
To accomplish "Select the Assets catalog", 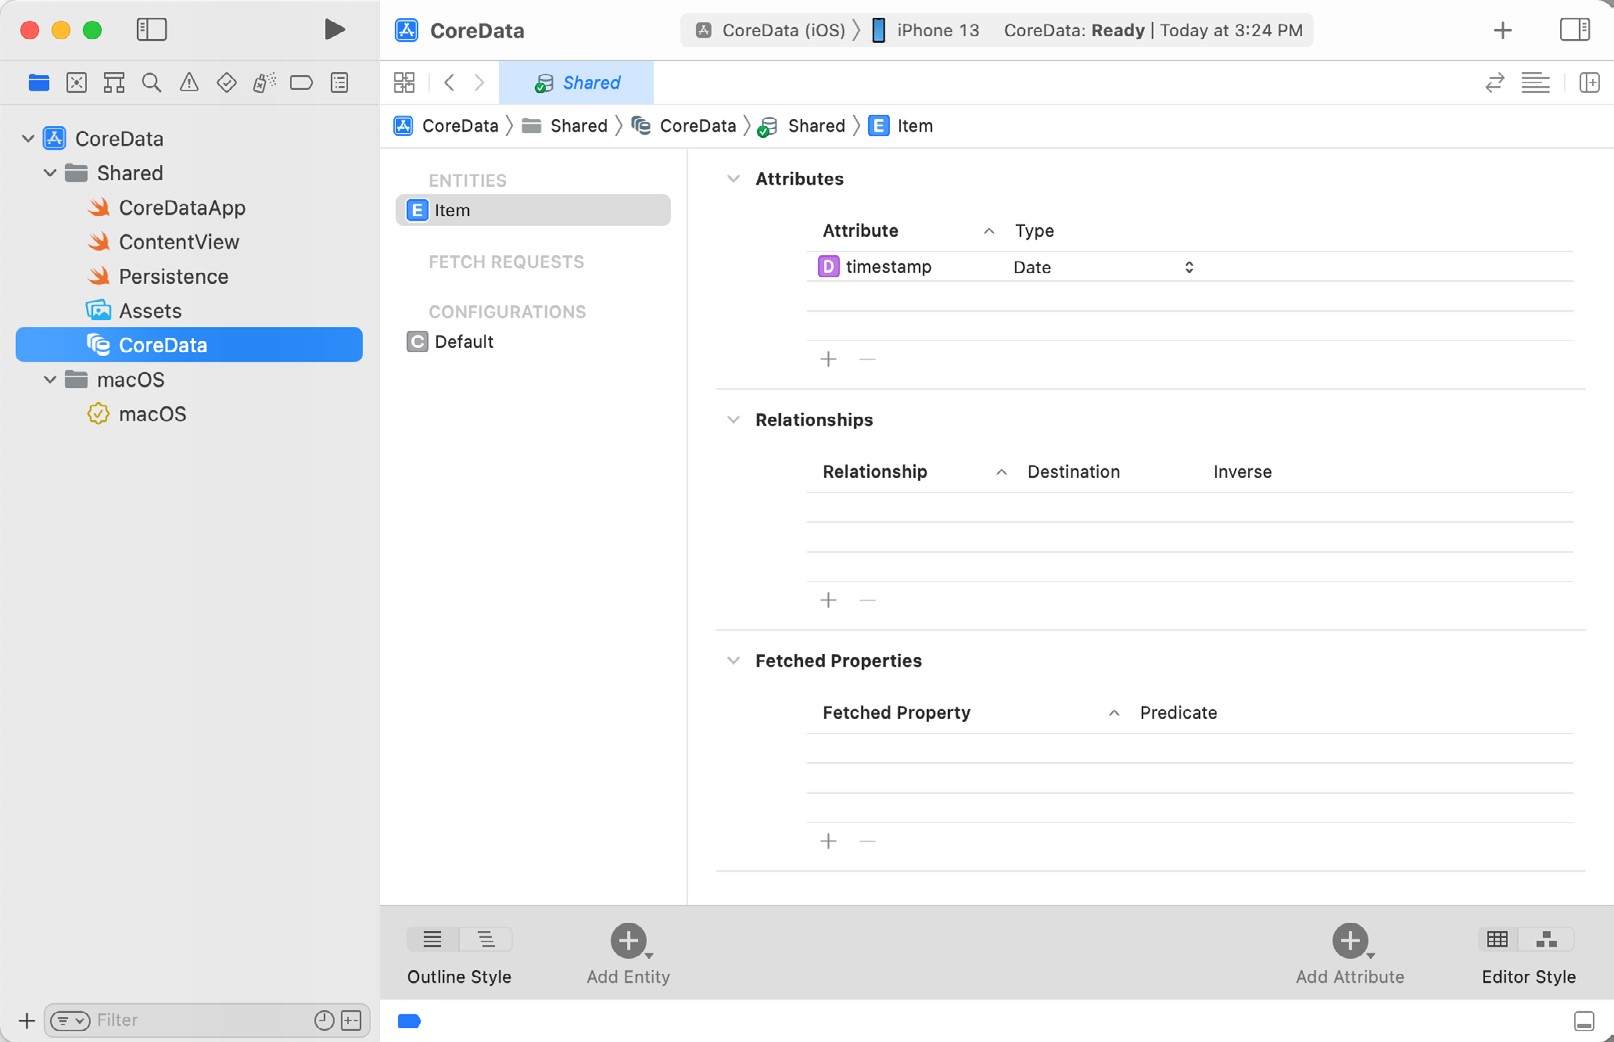I will click(x=150, y=311).
